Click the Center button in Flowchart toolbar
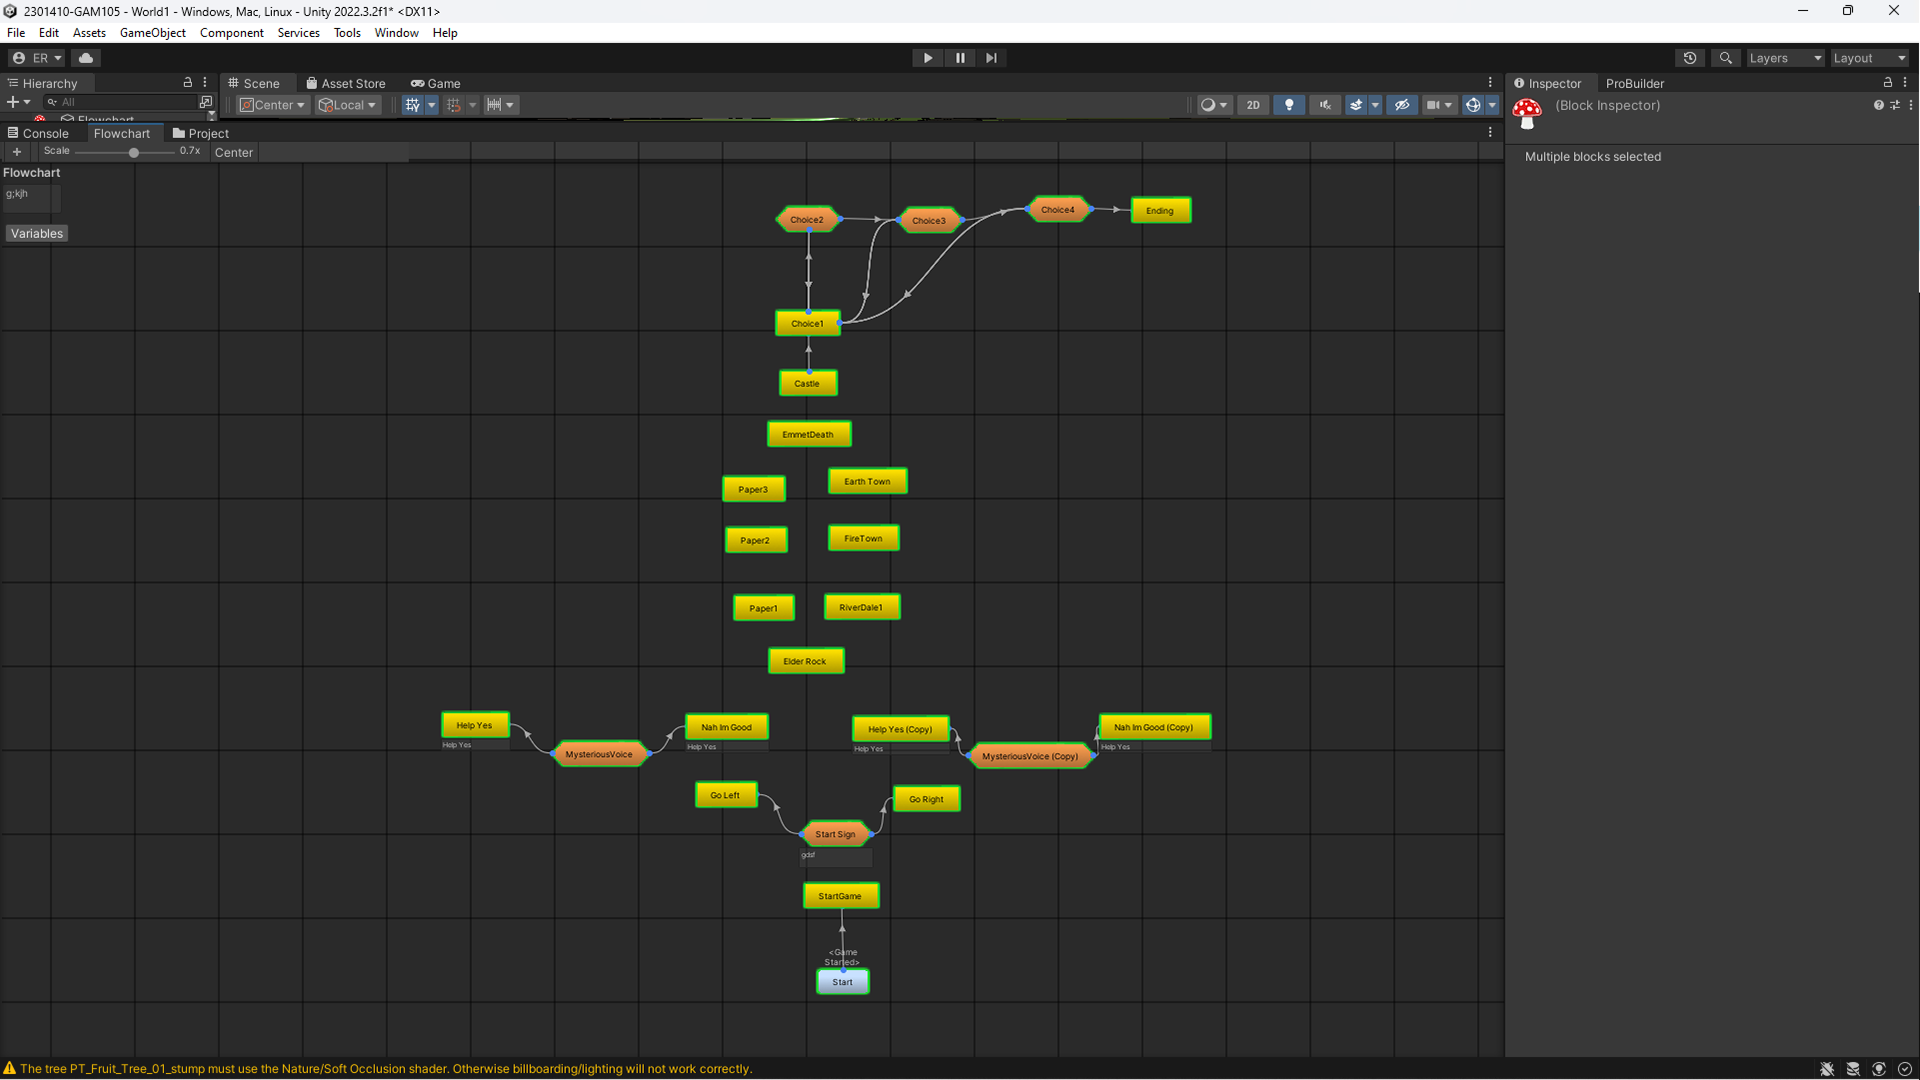Screen dimensions: 1920x1080 (234, 153)
